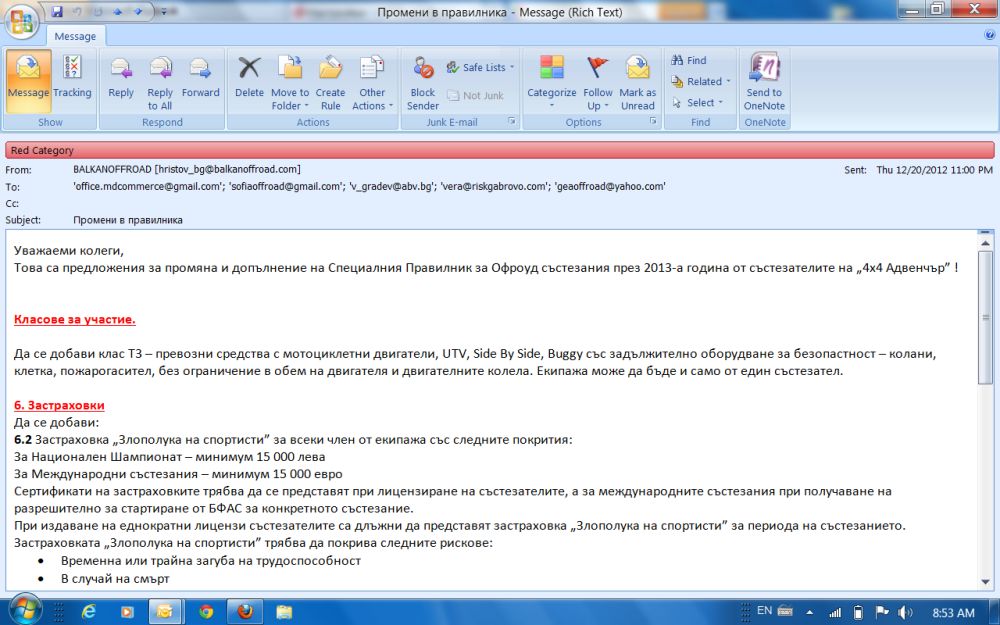Click the scroll down arrow of message body
This screenshot has height=625, width=1000.
point(985,581)
